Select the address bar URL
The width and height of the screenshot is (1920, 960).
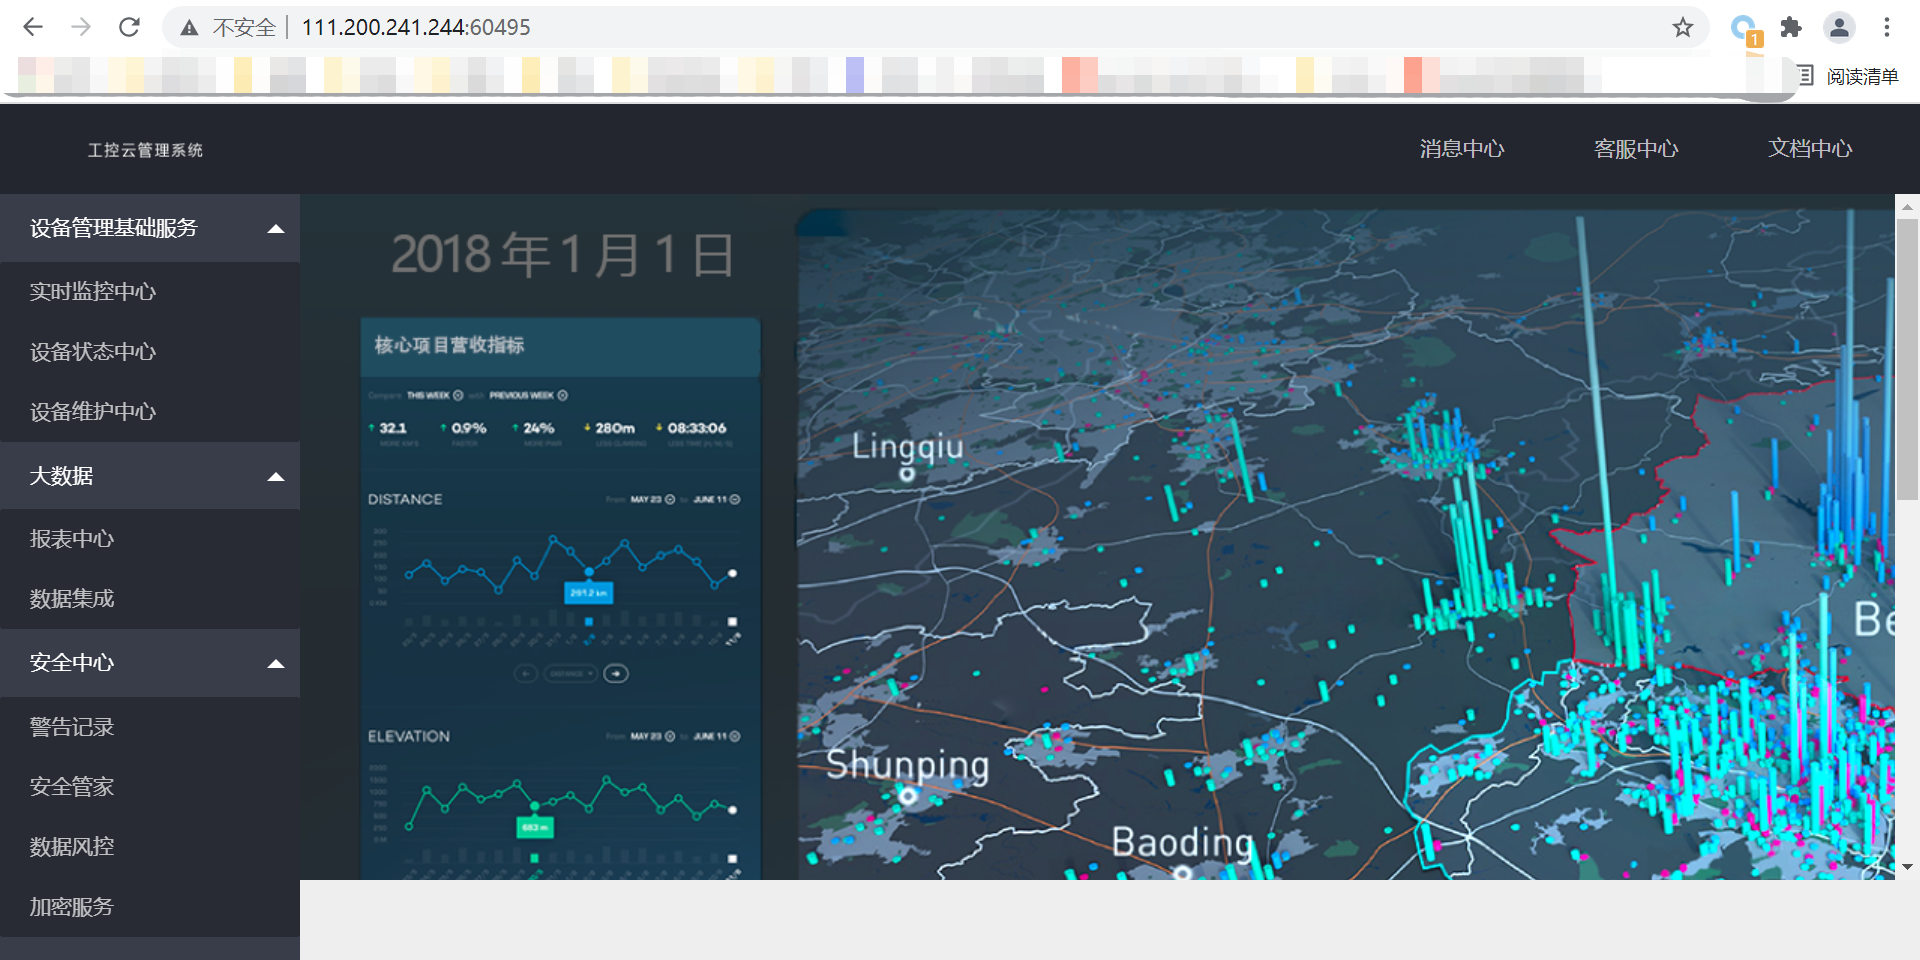click(x=416, y=27)
